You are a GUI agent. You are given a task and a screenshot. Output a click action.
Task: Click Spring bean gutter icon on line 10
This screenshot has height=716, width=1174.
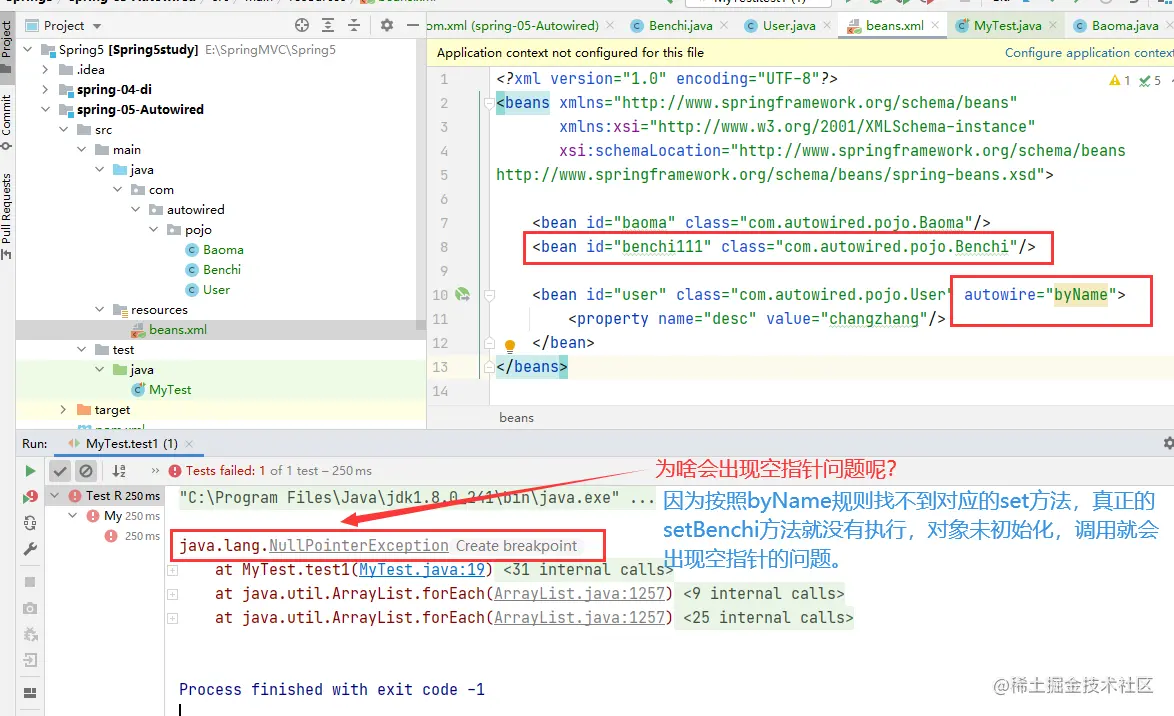coord(463,294)
